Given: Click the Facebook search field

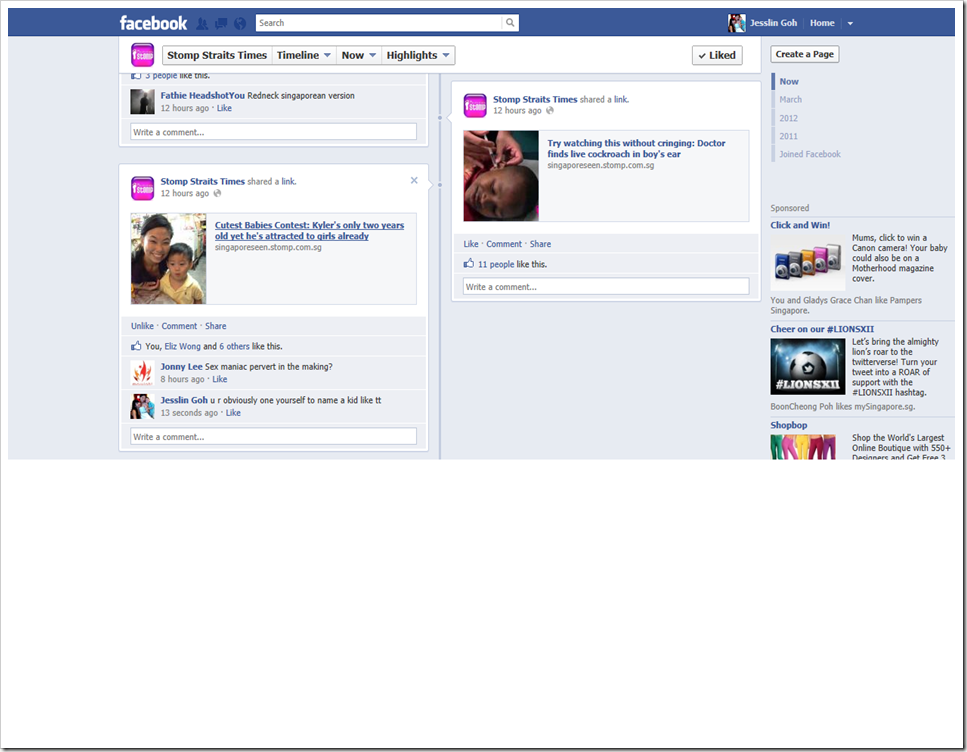Looking at the screenshot, I should (x=379, y=23).
